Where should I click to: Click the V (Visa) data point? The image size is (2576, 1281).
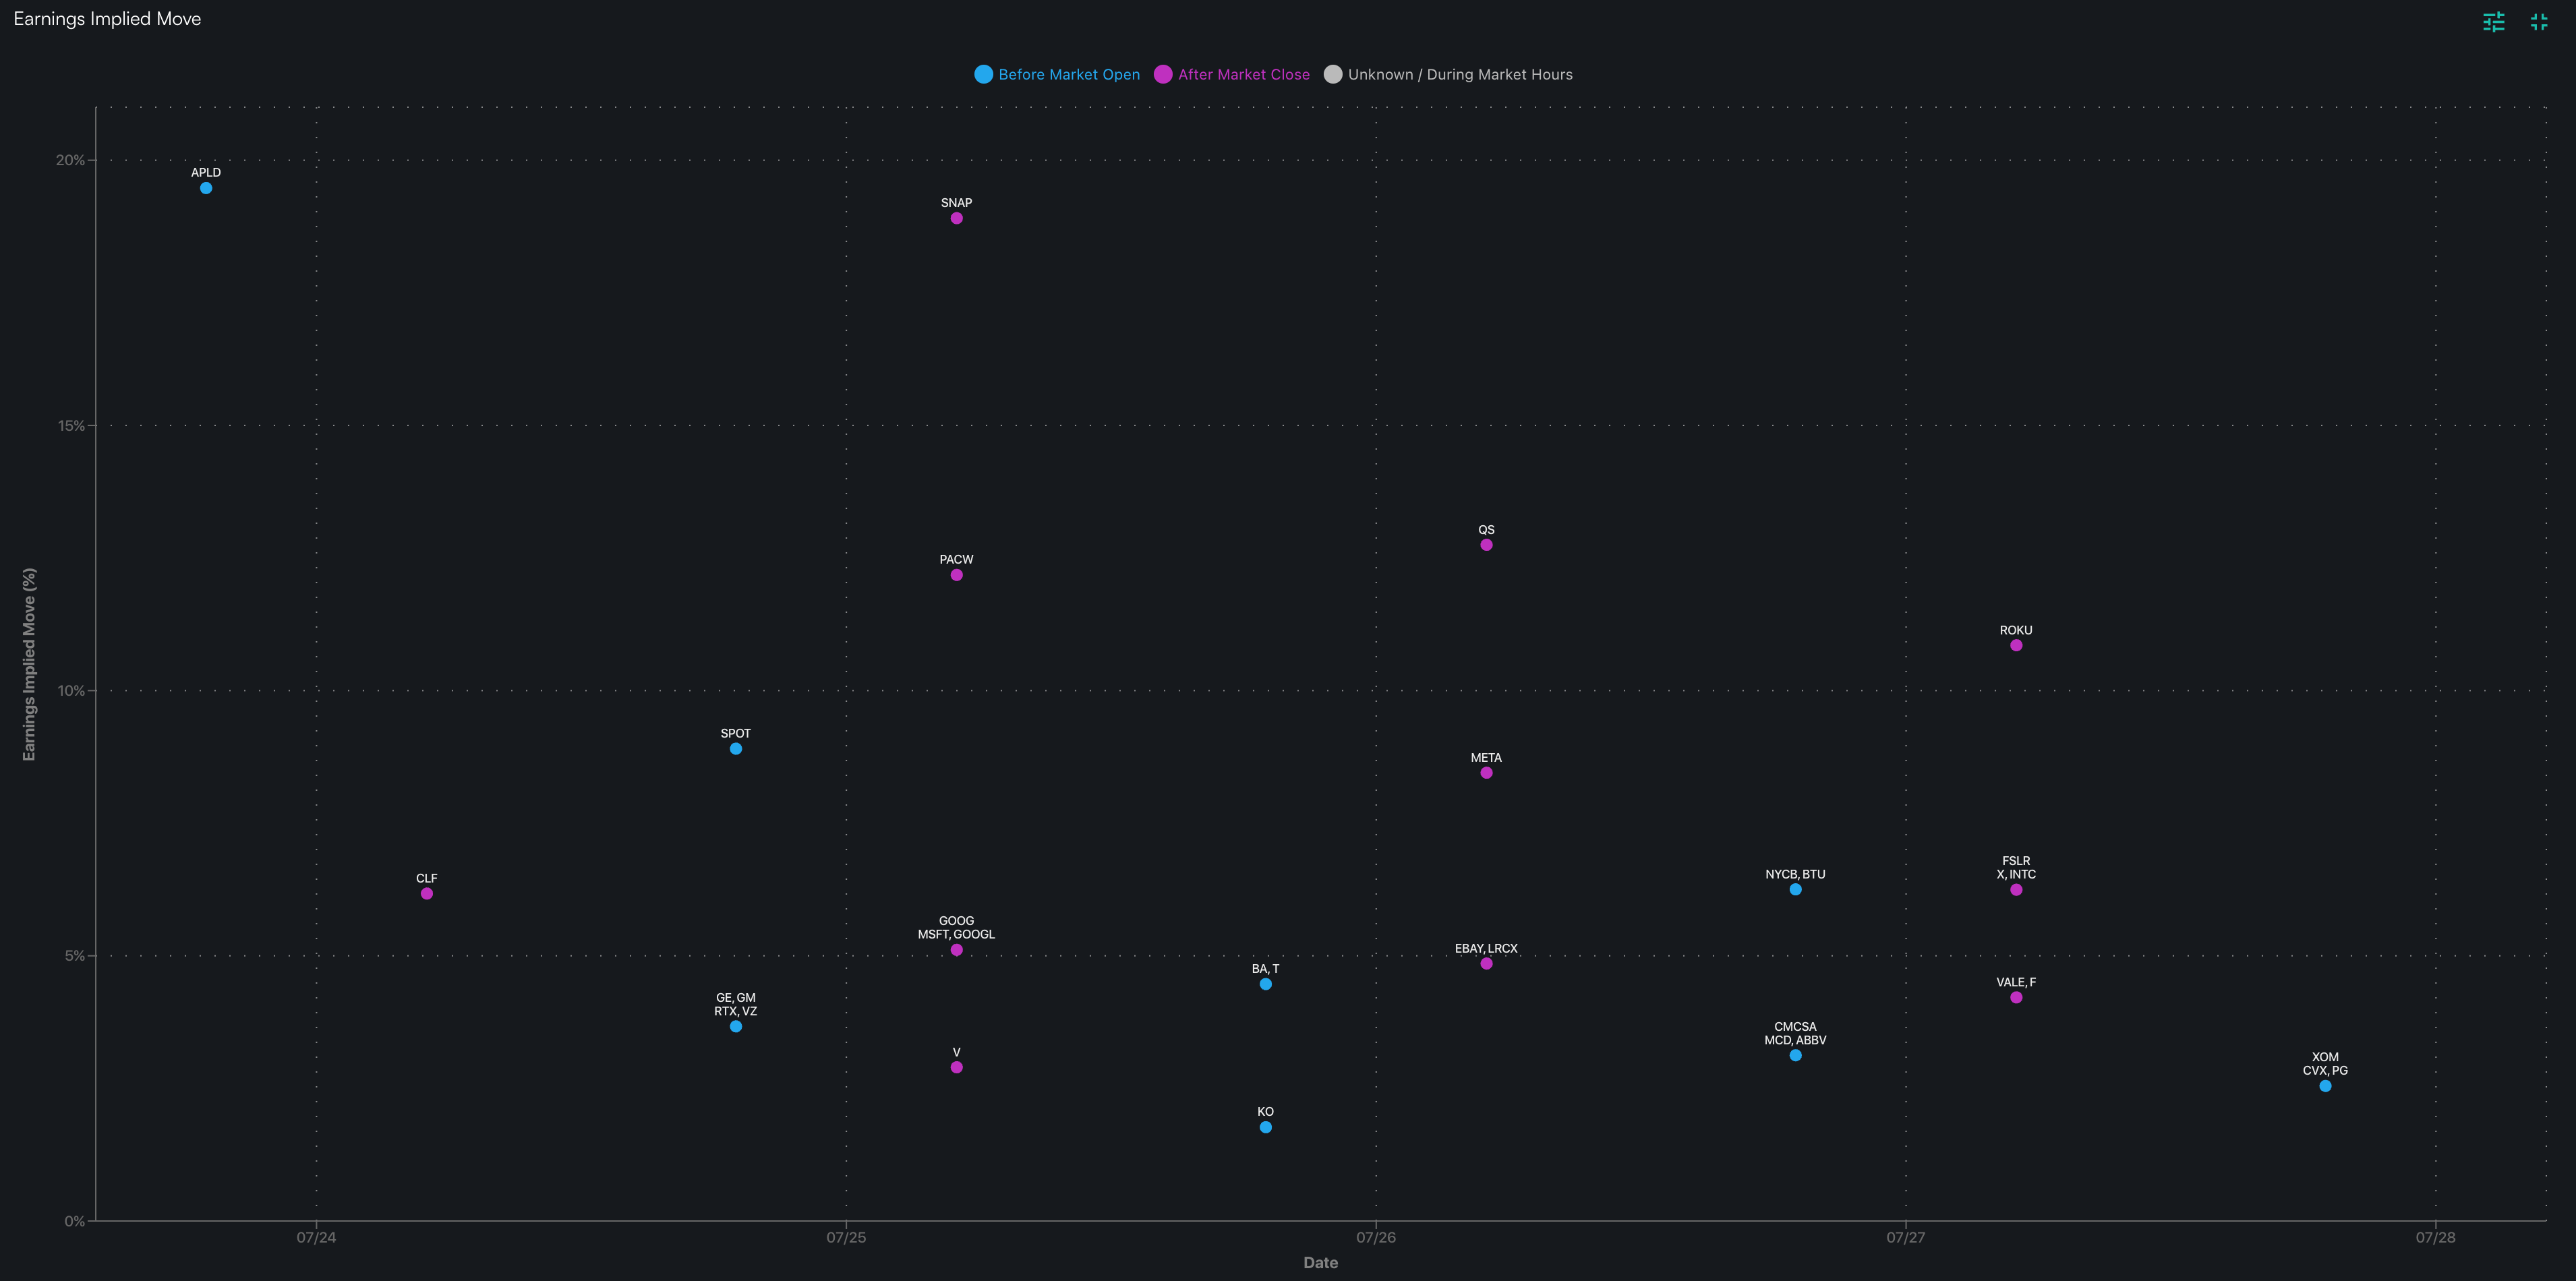[956, 1067]
